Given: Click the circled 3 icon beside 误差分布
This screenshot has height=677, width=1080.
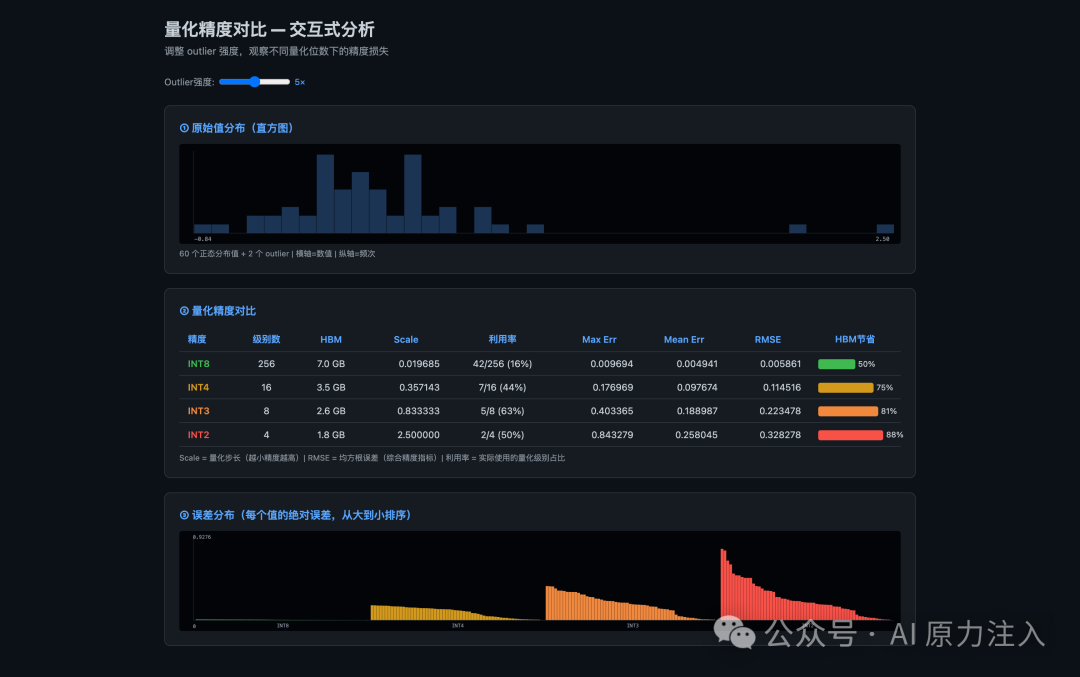Looking at the screenshot, I should (x=184, y=515).
